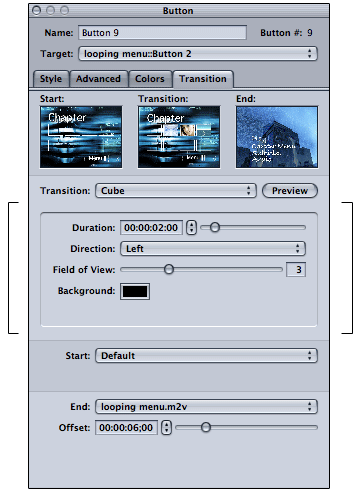Click the Offset slider handle
This screenshot has width=361, height=496.
coord(206,427)
